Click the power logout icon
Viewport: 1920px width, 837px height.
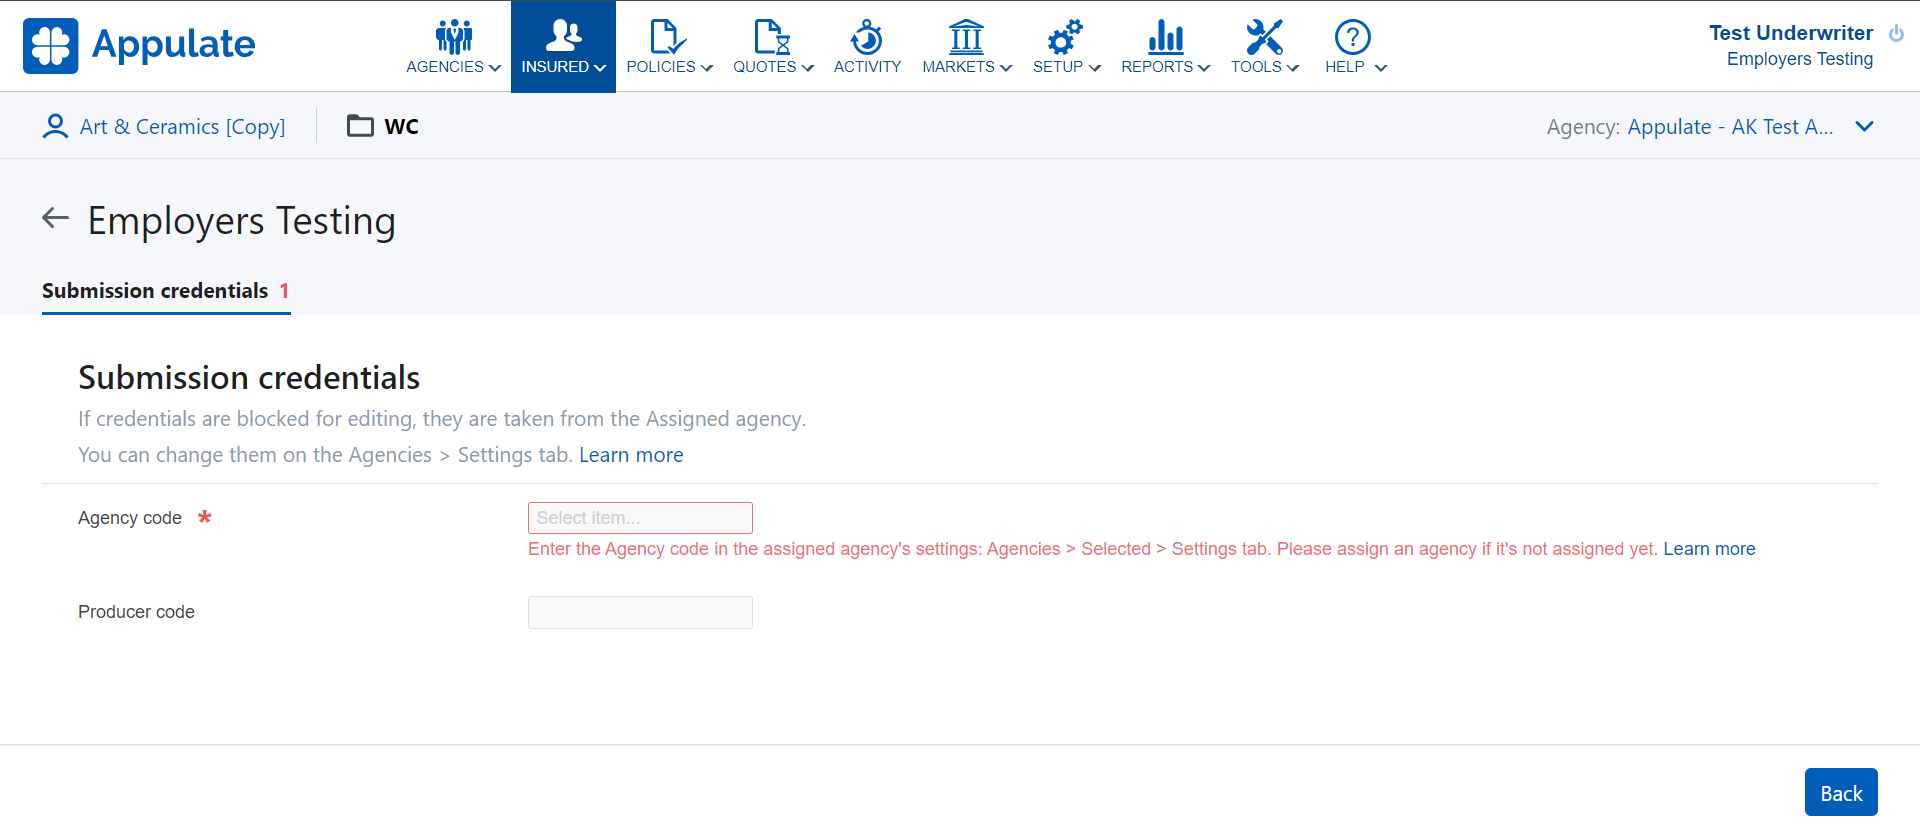point(1896,33)
